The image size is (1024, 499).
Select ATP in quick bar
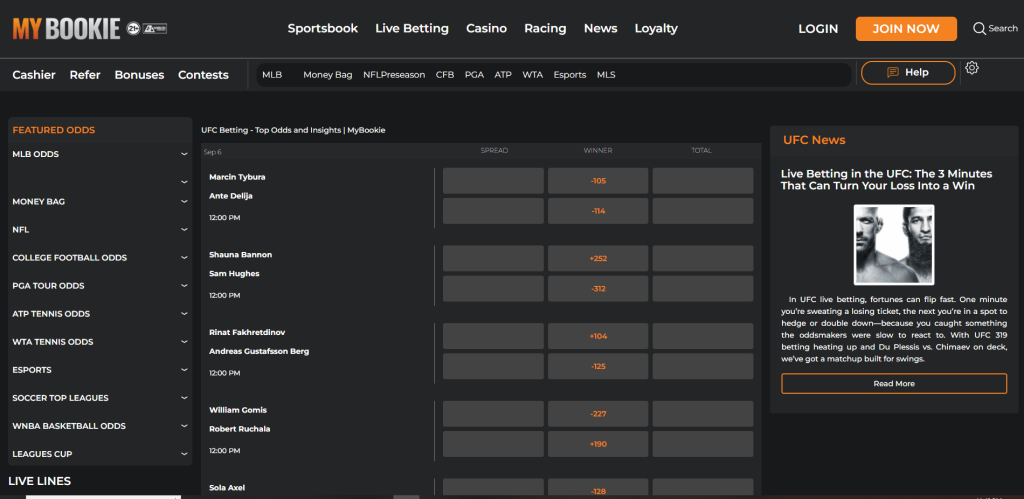pos(503,75)
